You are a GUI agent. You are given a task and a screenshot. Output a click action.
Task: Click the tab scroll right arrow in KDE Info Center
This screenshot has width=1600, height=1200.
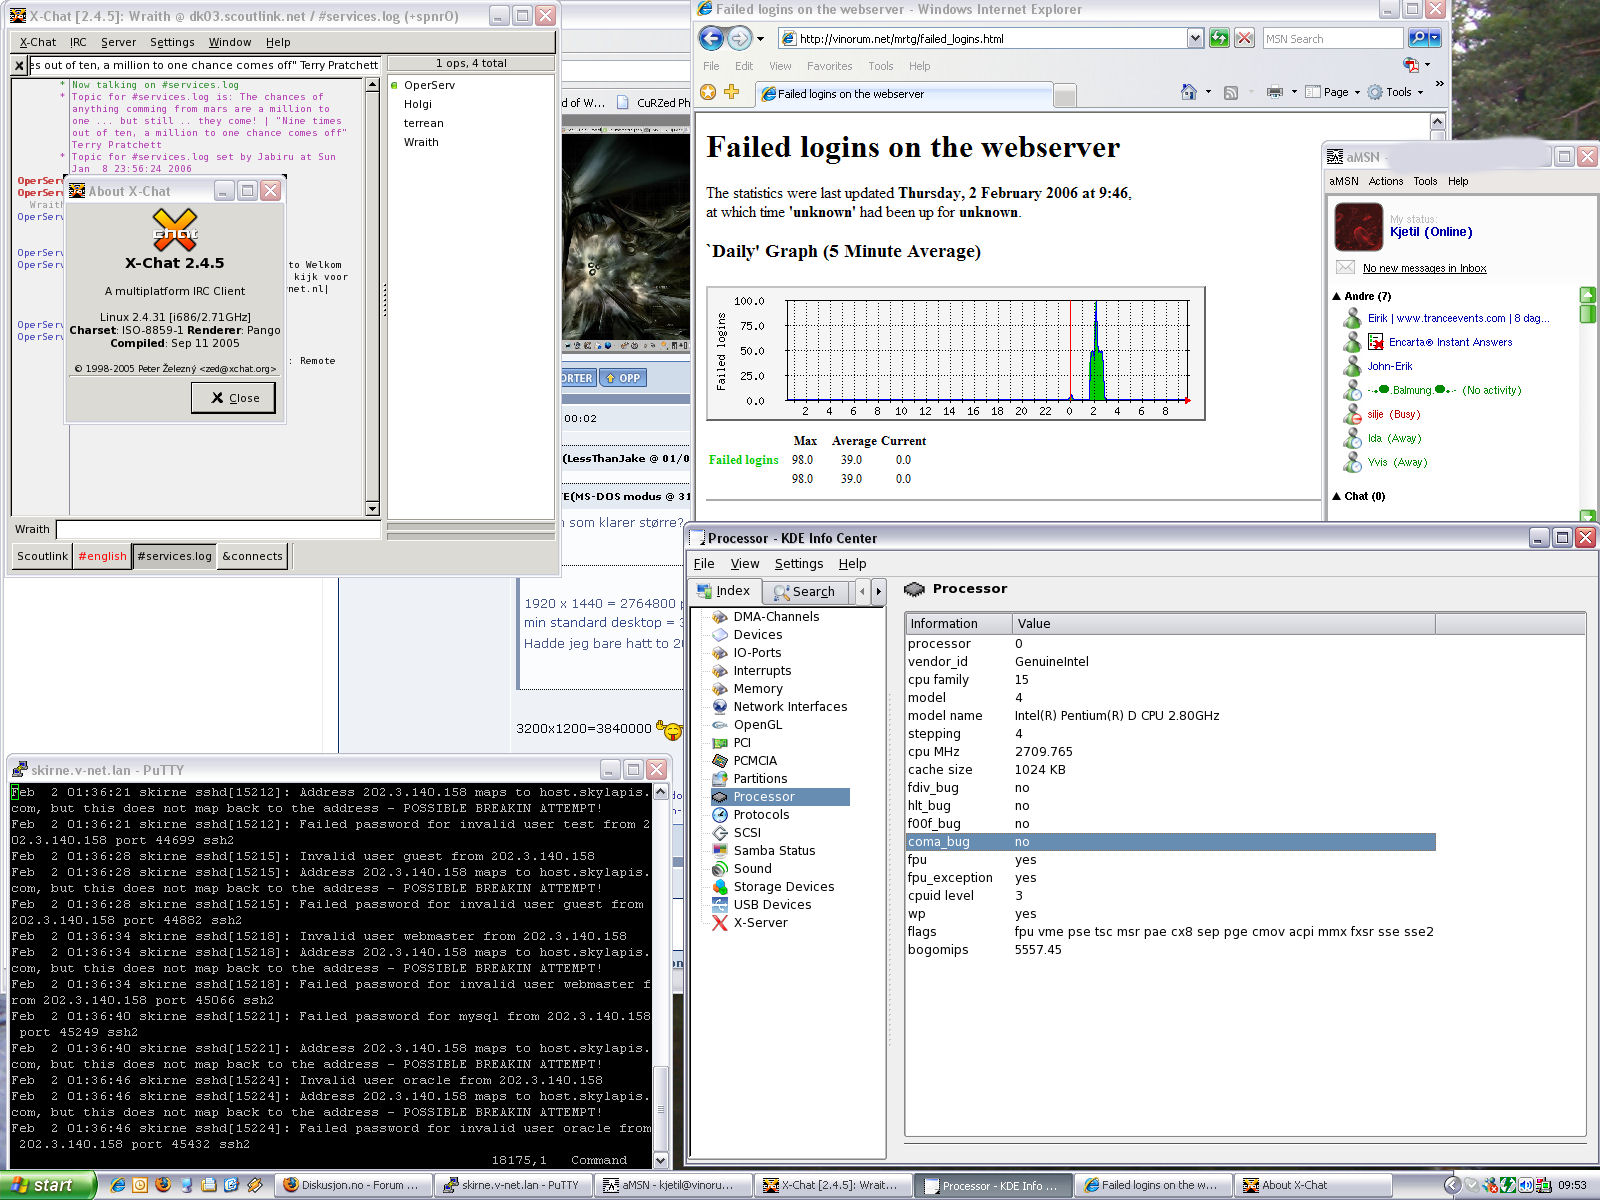coord(879,591)
